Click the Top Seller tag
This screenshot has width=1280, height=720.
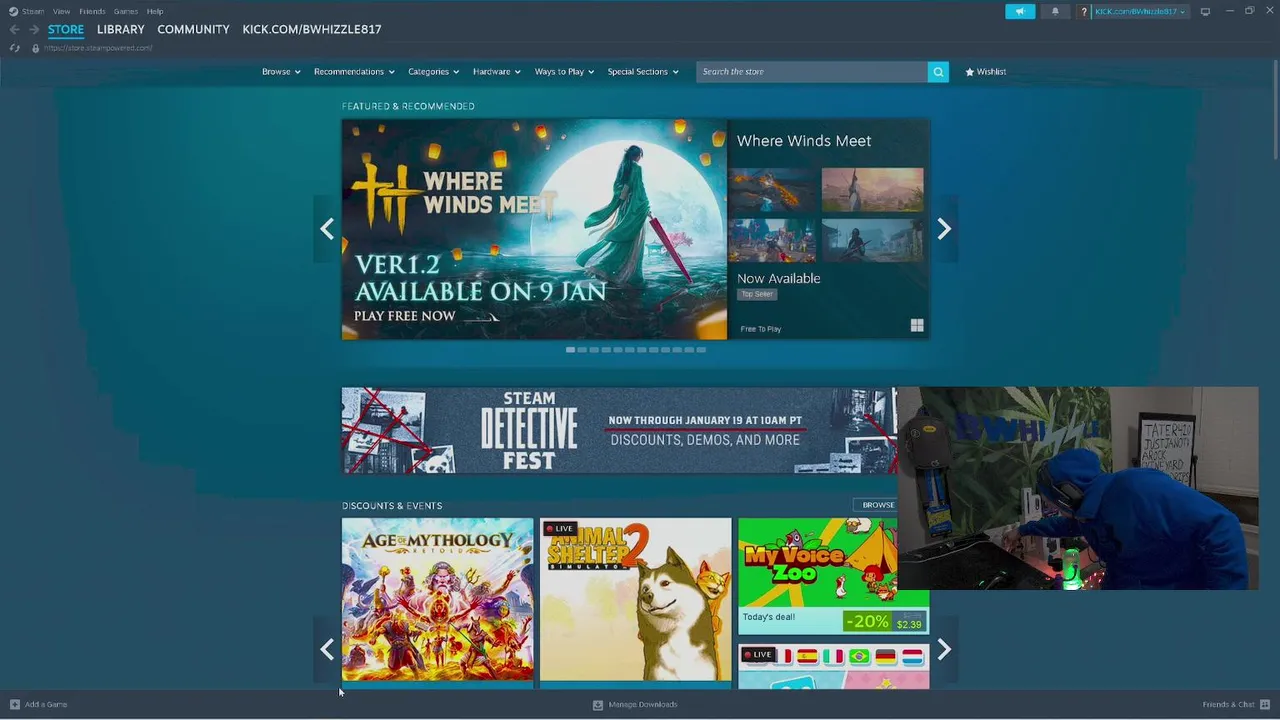pyautogui.click(x=757, y=294)
